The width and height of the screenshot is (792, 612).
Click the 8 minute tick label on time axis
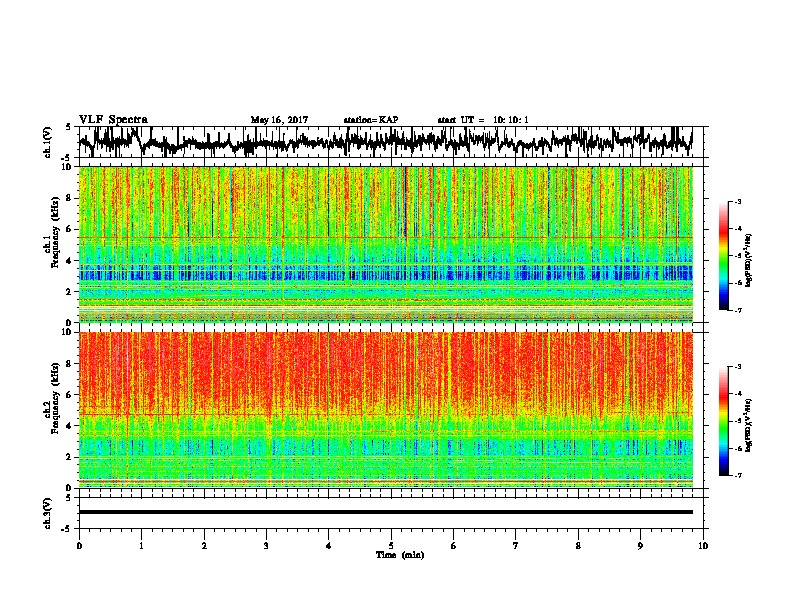pyautogui.click(x=578, y=546)
